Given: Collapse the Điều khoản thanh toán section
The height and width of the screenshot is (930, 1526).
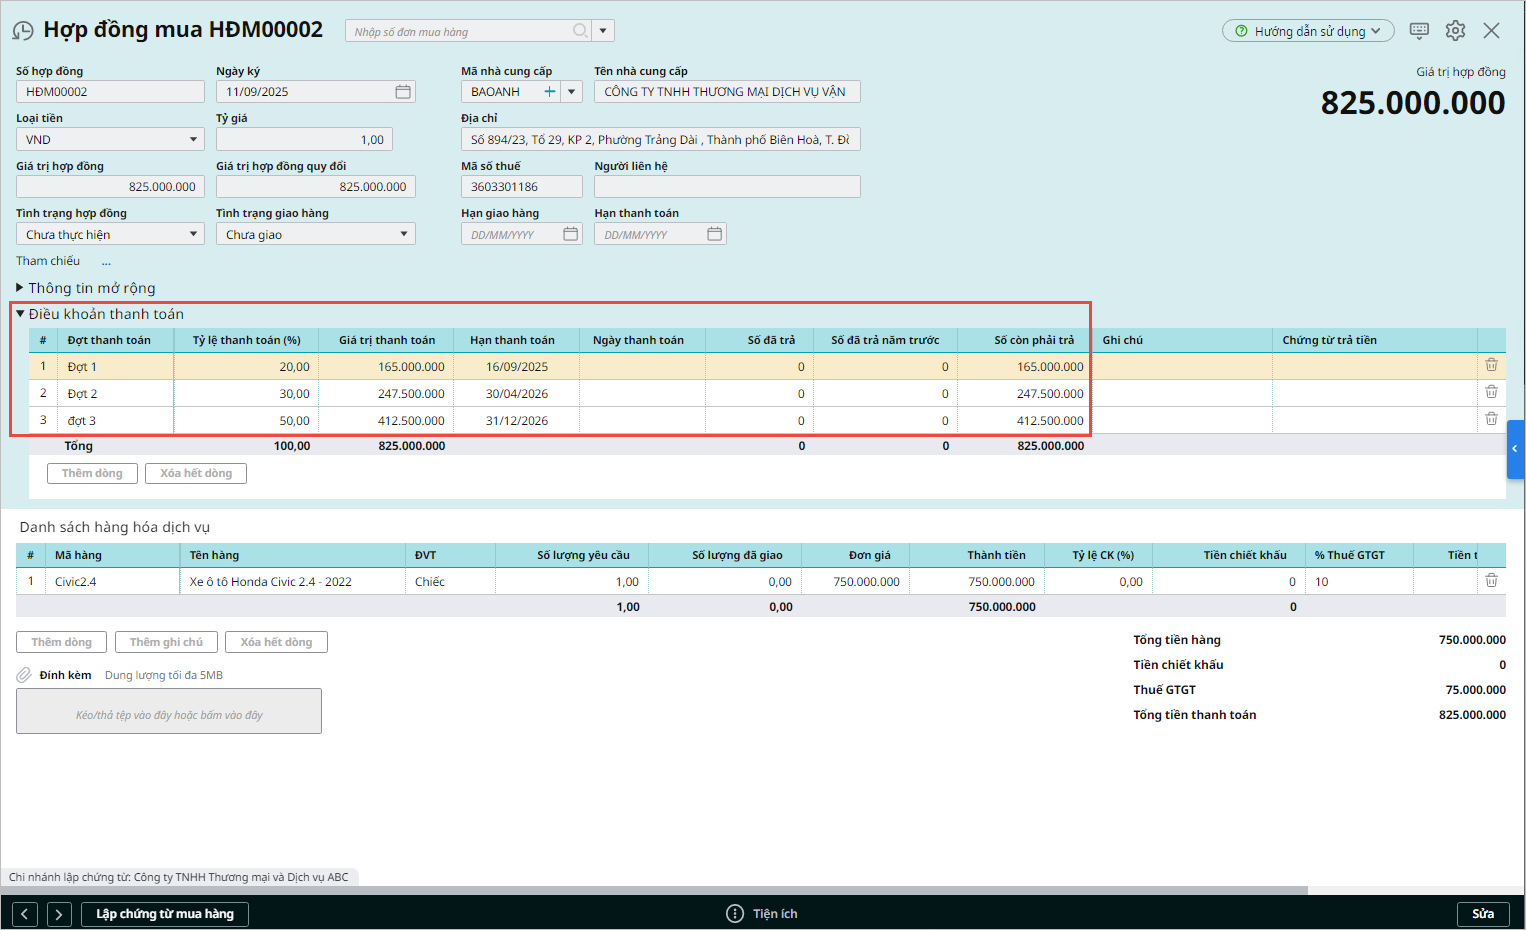Looking at the screenshot, I should click(x=20, y=314).
